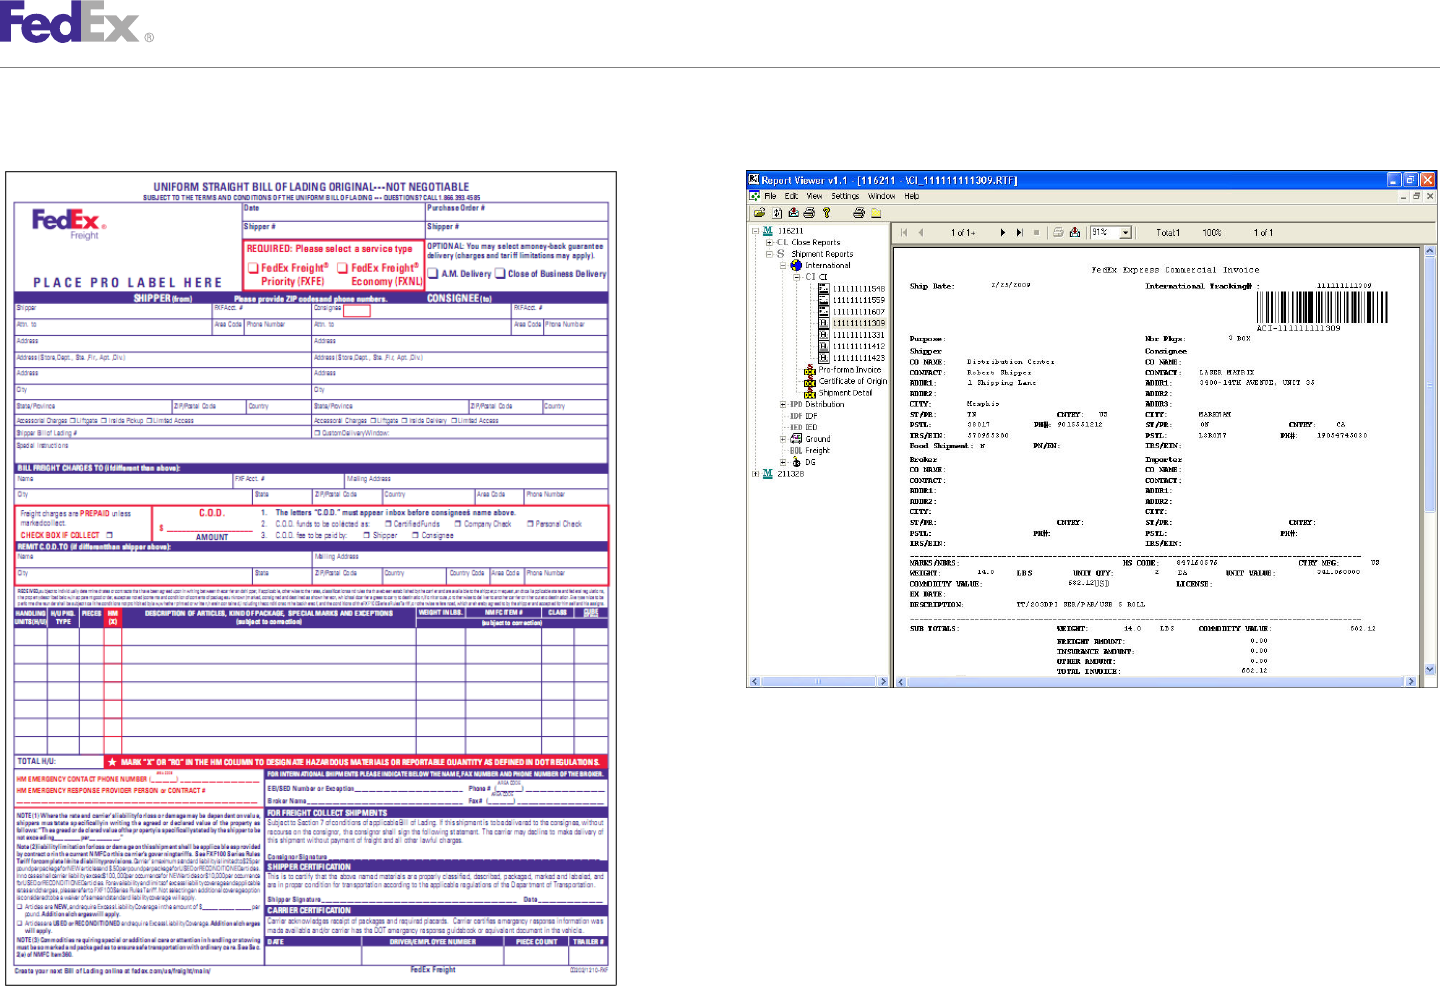Image resolution: width=1440 pixels, height=991 pixels.
Task: Click the red Consignee box on form
Action: point(357,311)
